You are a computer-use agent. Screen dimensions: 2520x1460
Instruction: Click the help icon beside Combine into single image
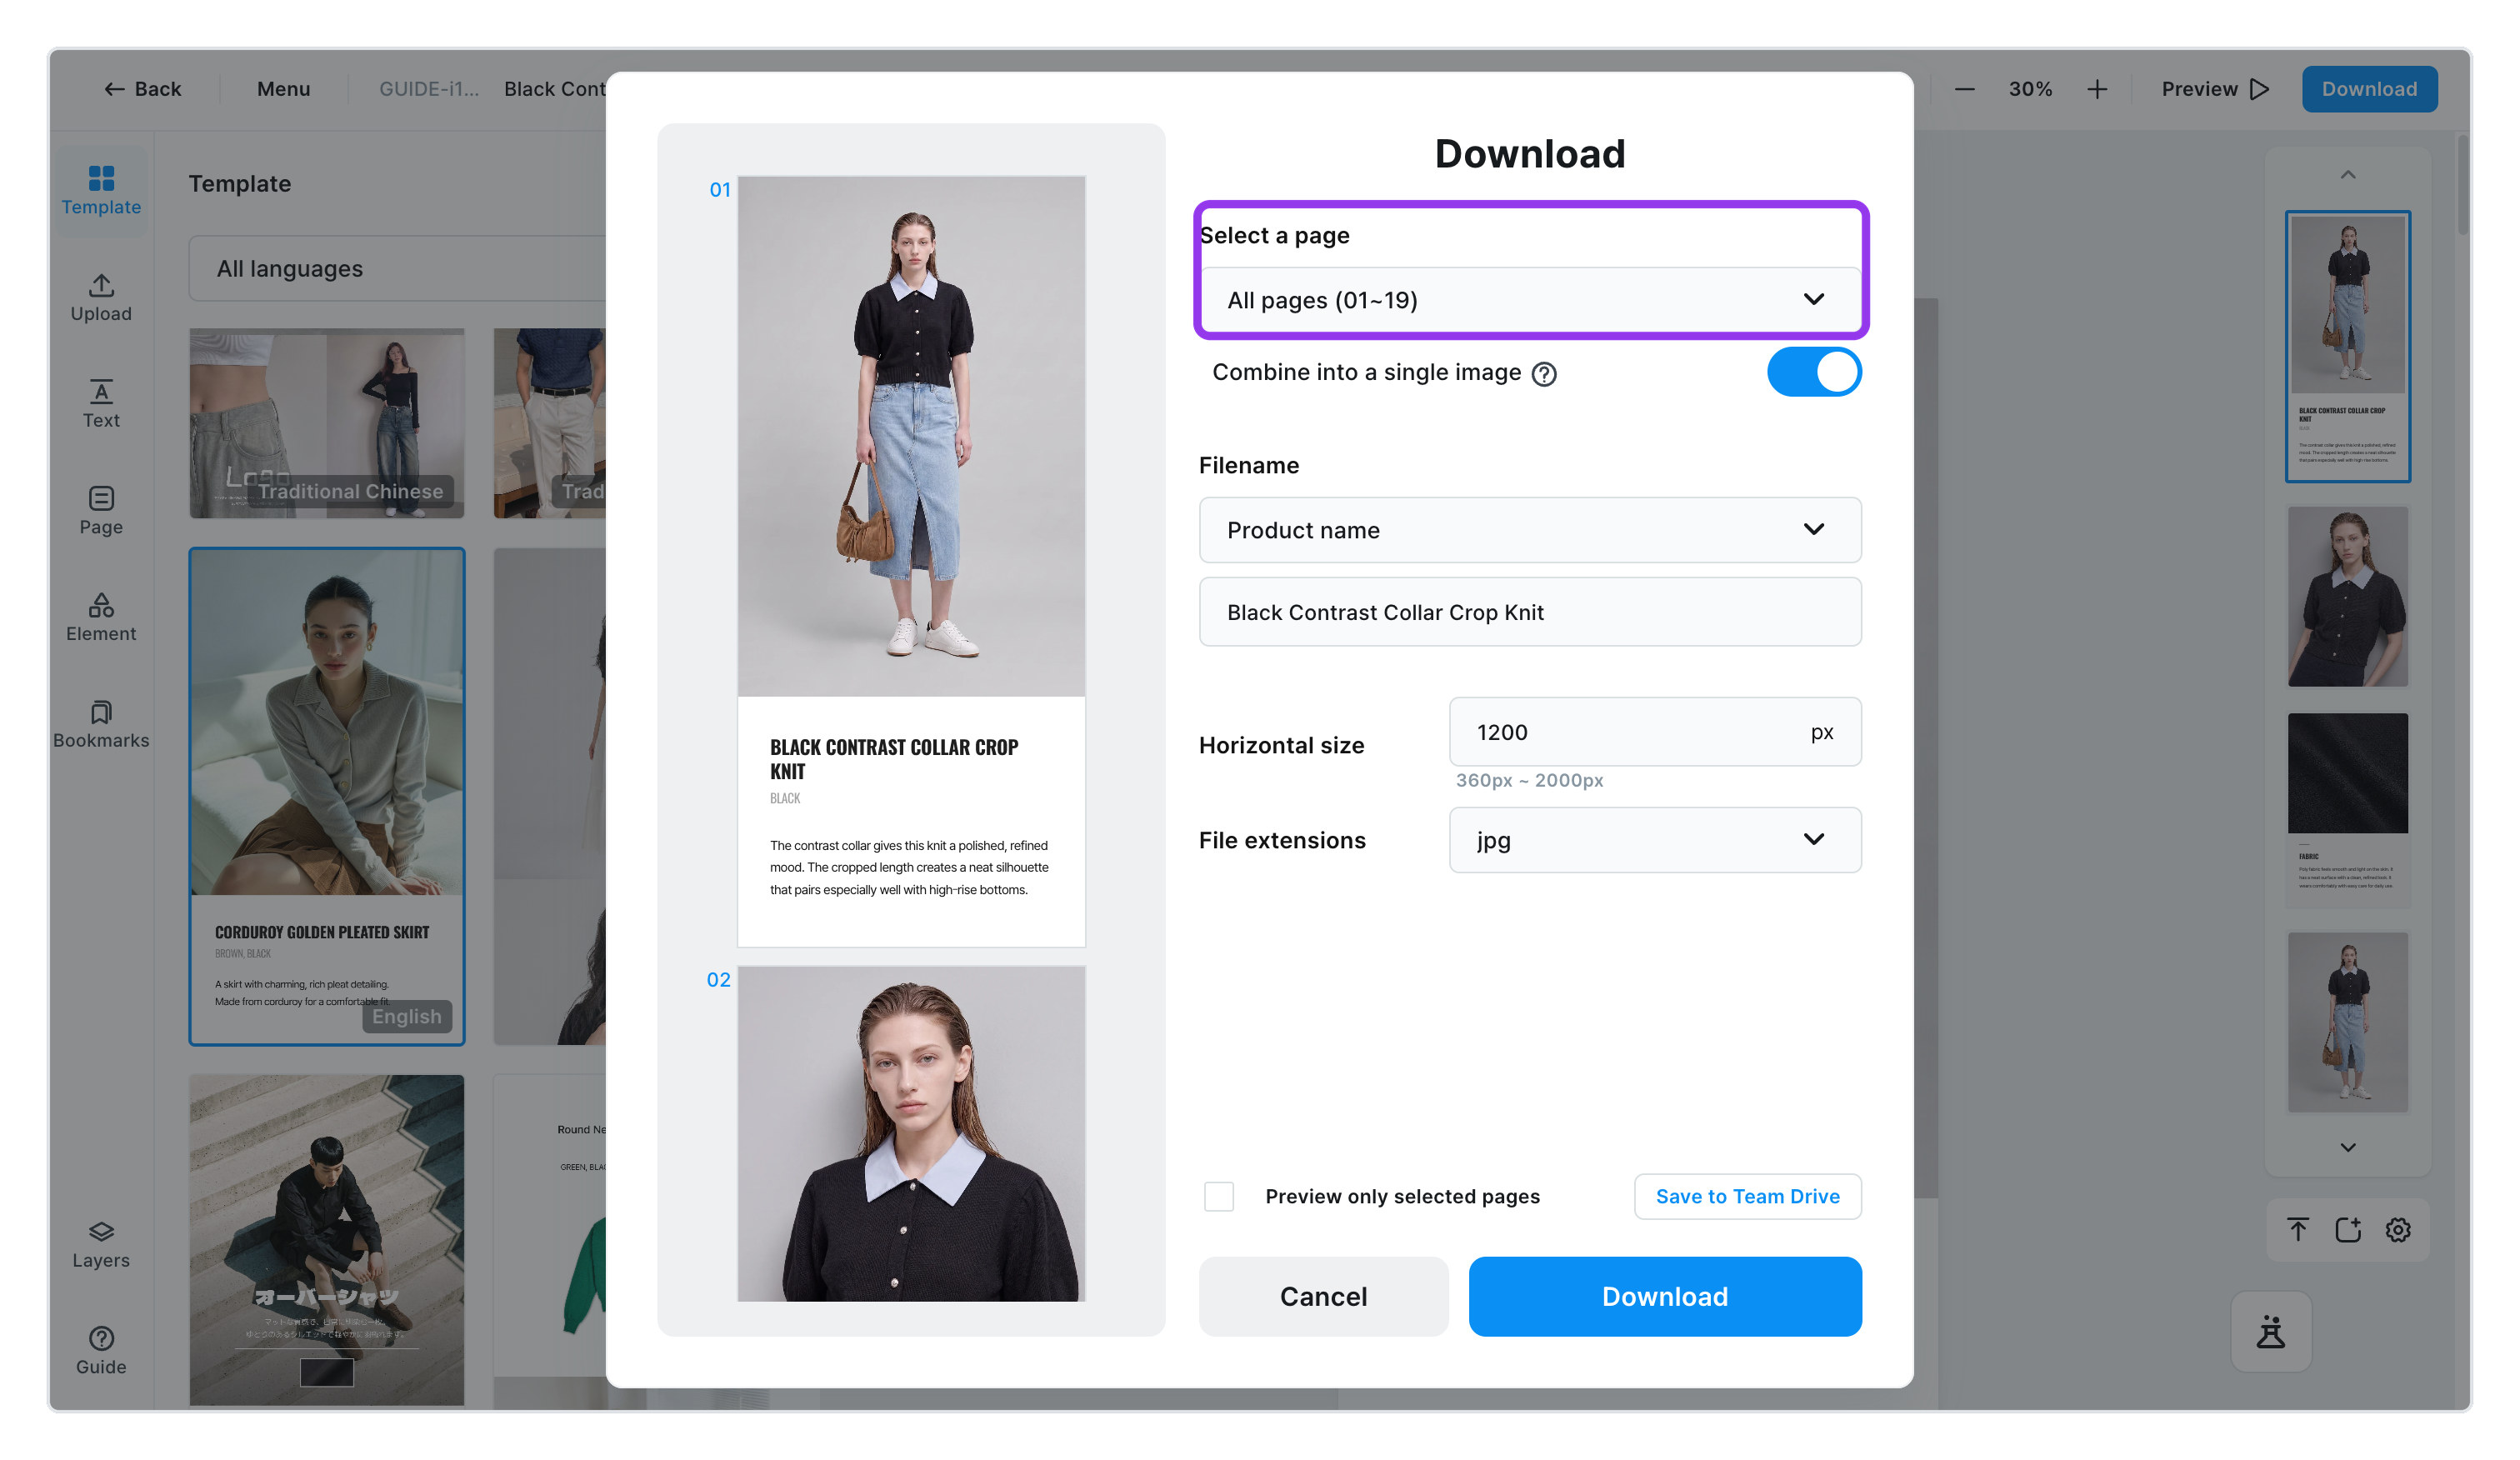1544,373
